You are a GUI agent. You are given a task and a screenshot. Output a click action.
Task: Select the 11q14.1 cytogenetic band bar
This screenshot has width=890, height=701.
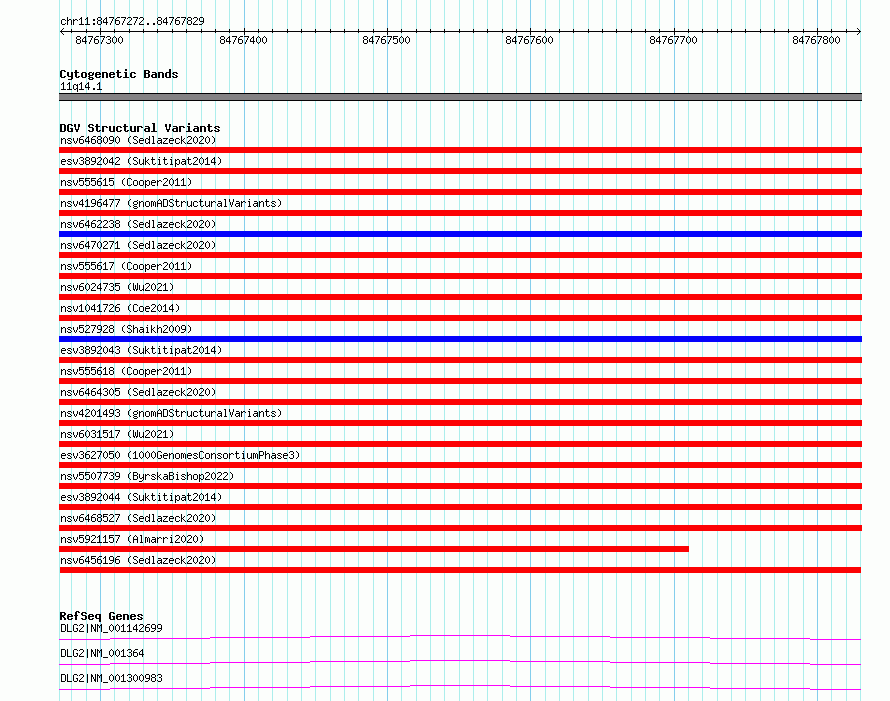pos(460,97)
